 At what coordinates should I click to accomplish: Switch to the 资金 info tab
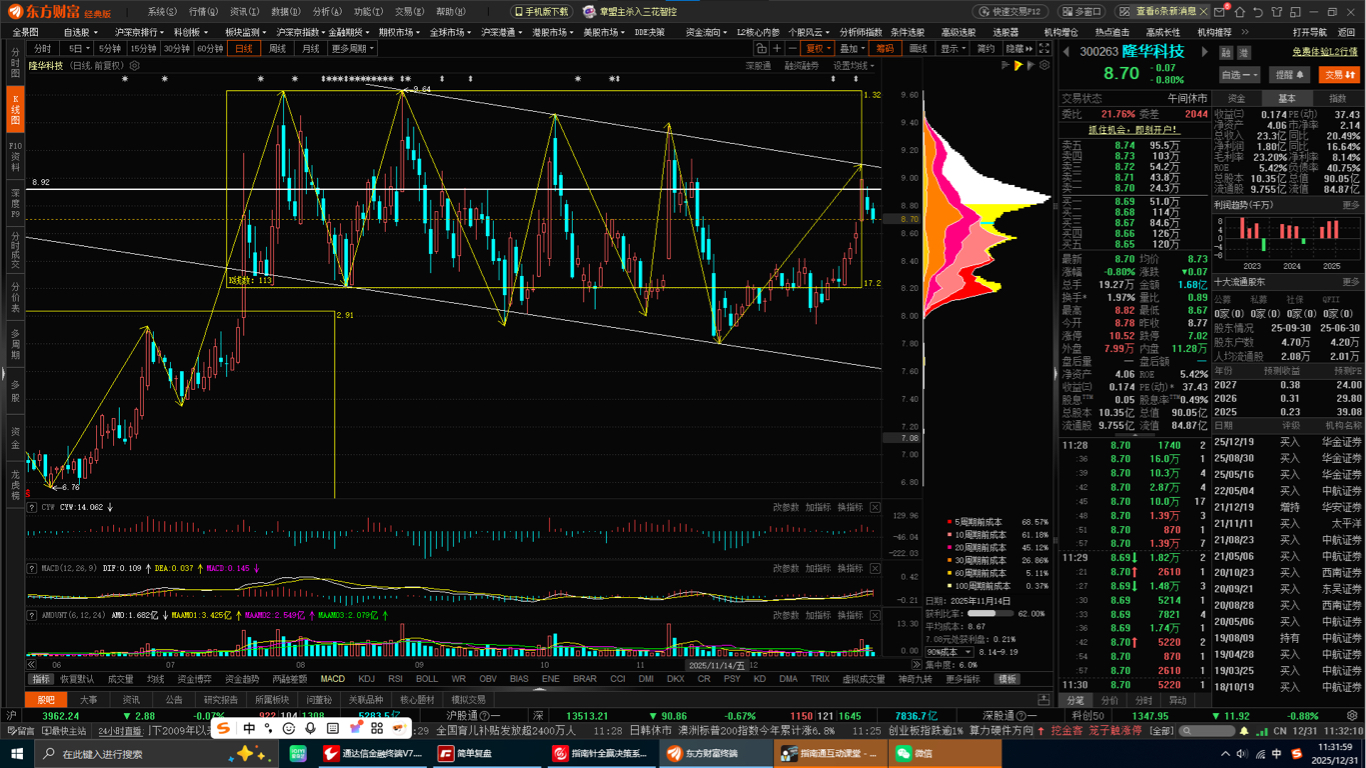pyautogui.click(x=1236, y=98)
